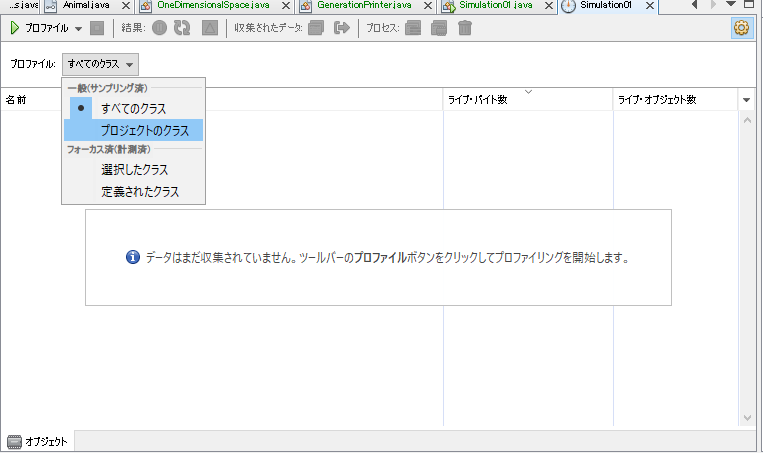Take snapshot of collected data icon
Viewport: 763px width, 453px height.
pyautogui.click(x=316, y=28)
